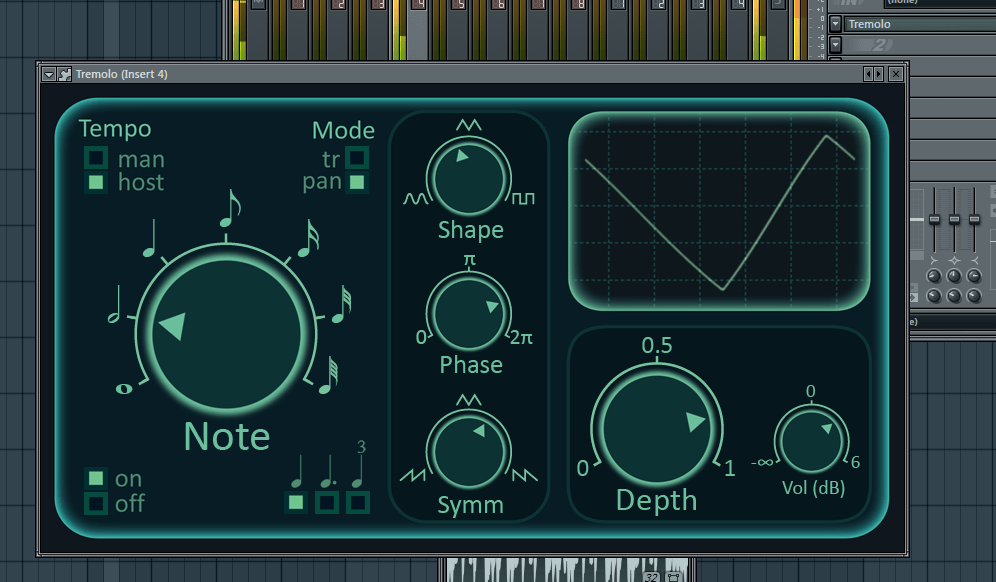
Task: Open dropdown arrow beside slot 2 in mixer
Action: click(x=835, y=44)
